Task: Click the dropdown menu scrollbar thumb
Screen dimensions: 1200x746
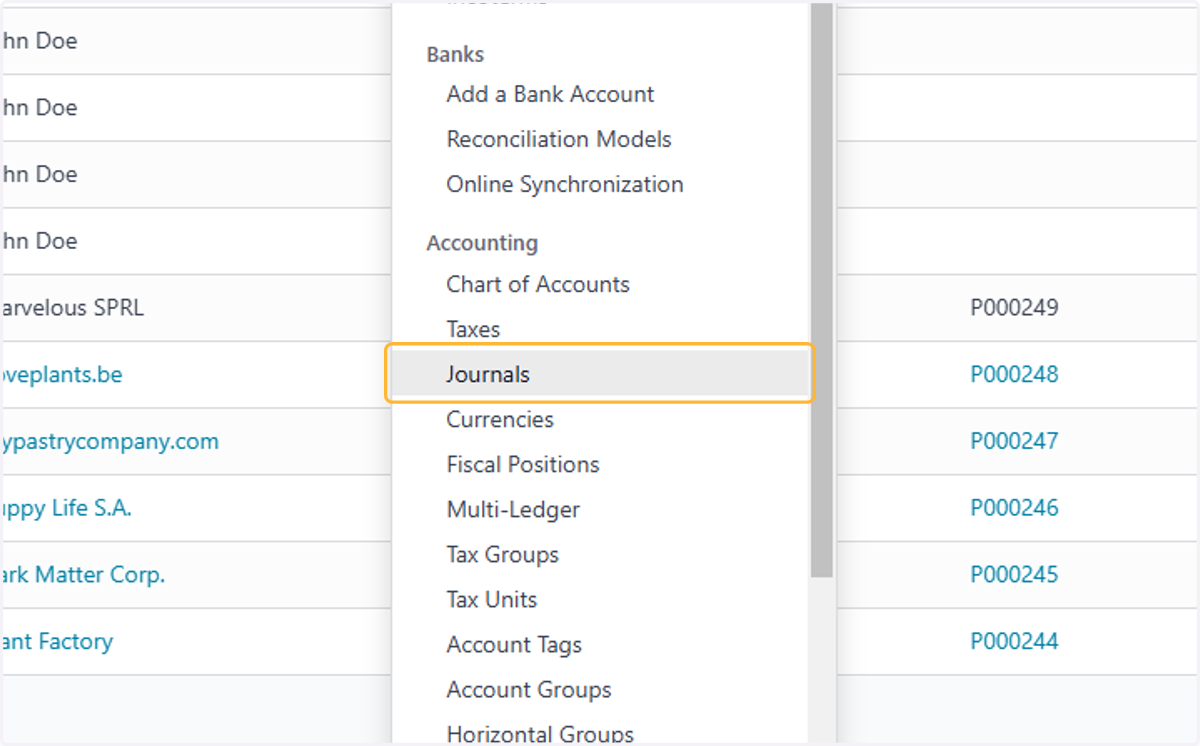Action: click(822, 290)
